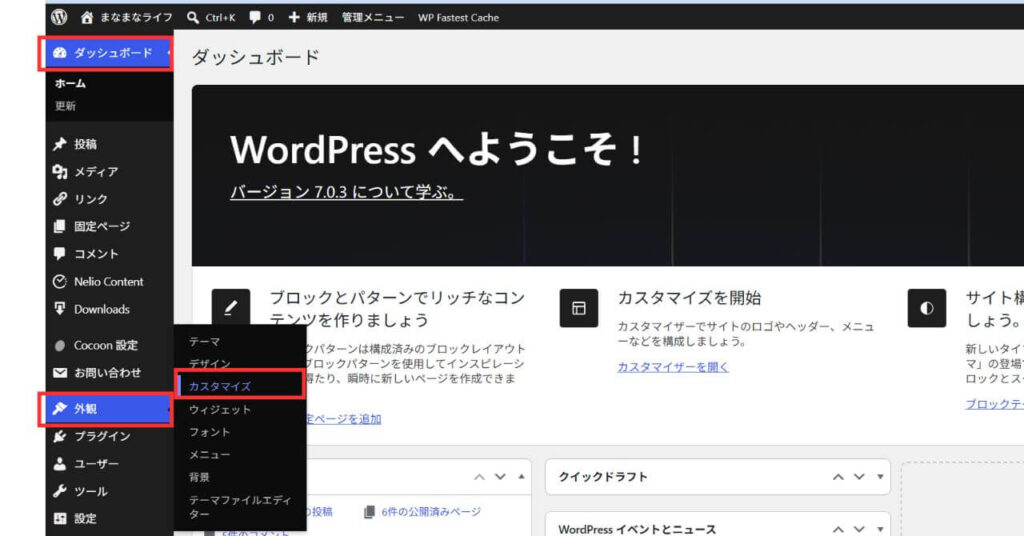1024x536 pixels.
Task: Open カスタマイザーを開く link
Action: pyautogui.click(x=673, y=367)
